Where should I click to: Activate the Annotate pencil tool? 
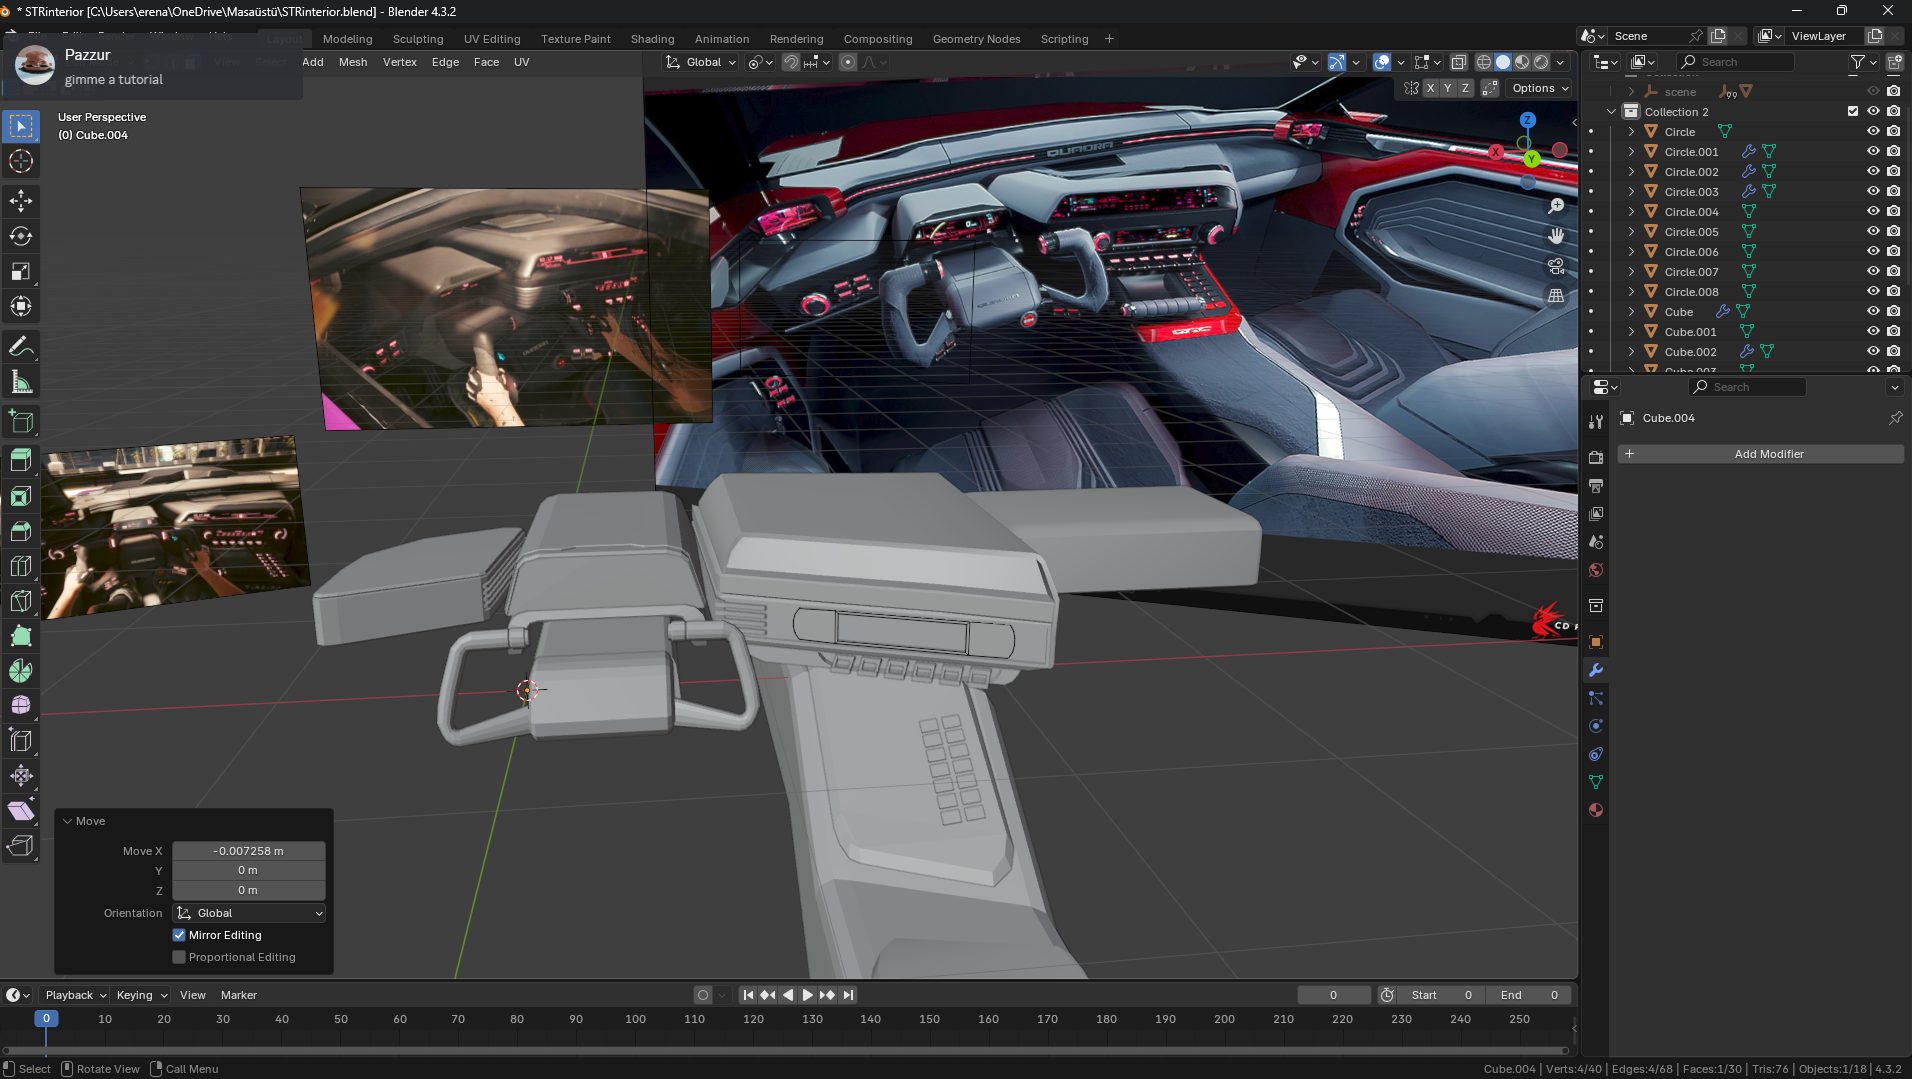coord(21,347)
